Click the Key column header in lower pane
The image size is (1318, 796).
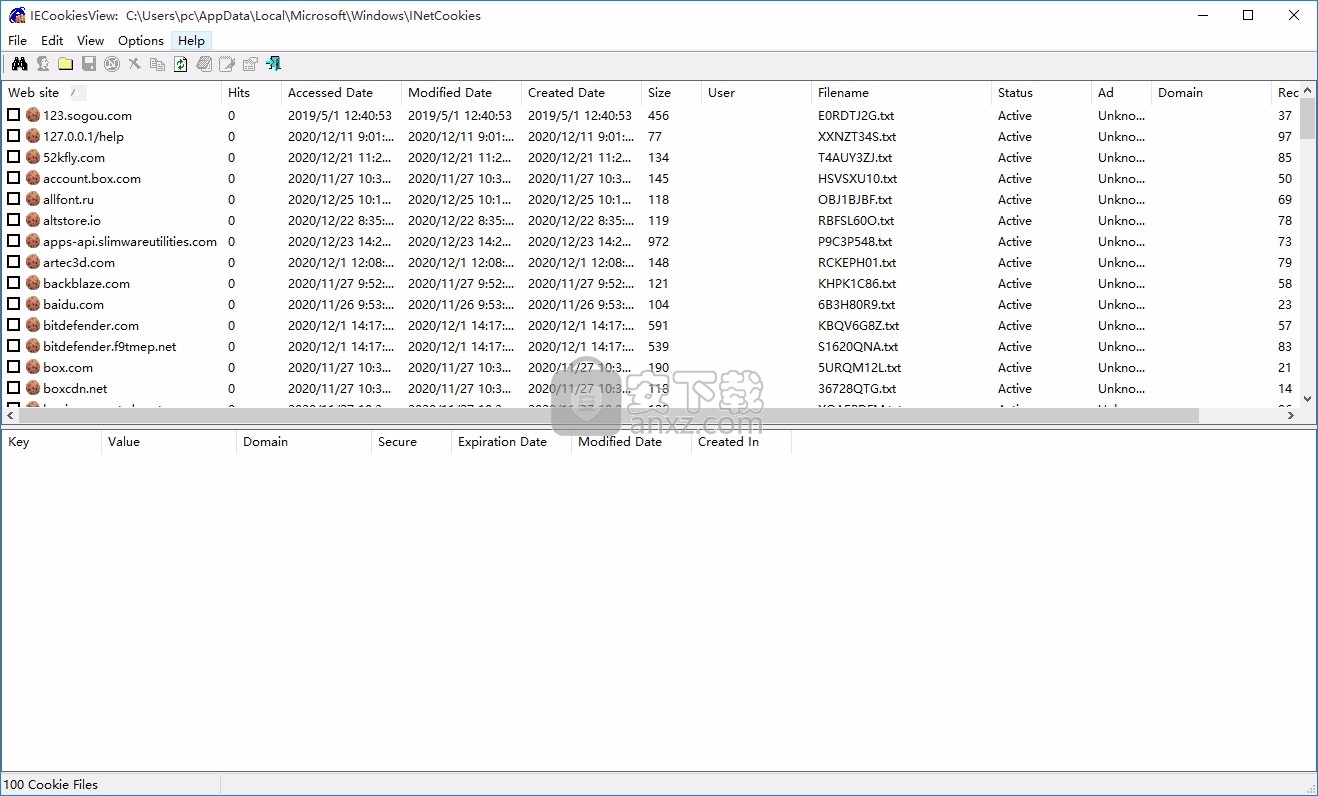(51, 441)
